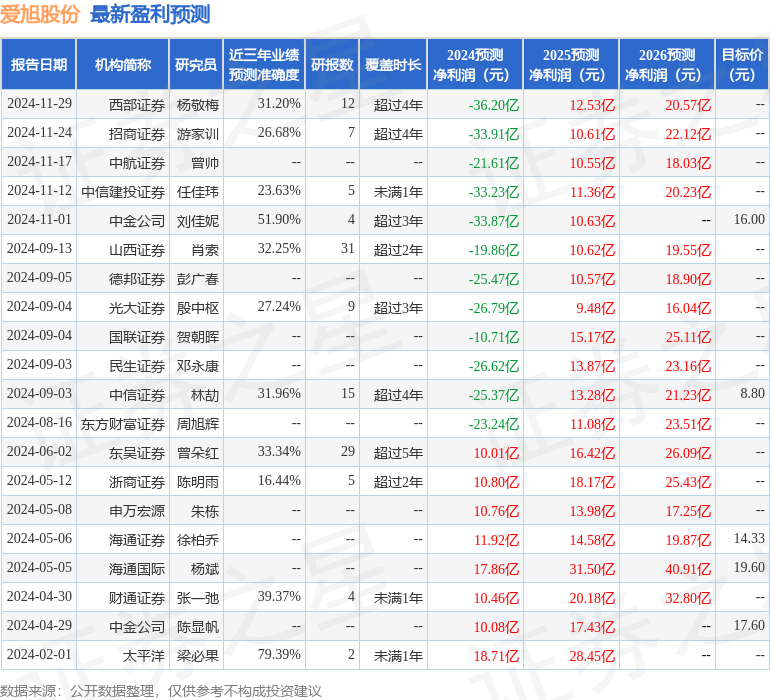
Task: Select the 2026预测净利润 column header
Action: coord(667,65)
